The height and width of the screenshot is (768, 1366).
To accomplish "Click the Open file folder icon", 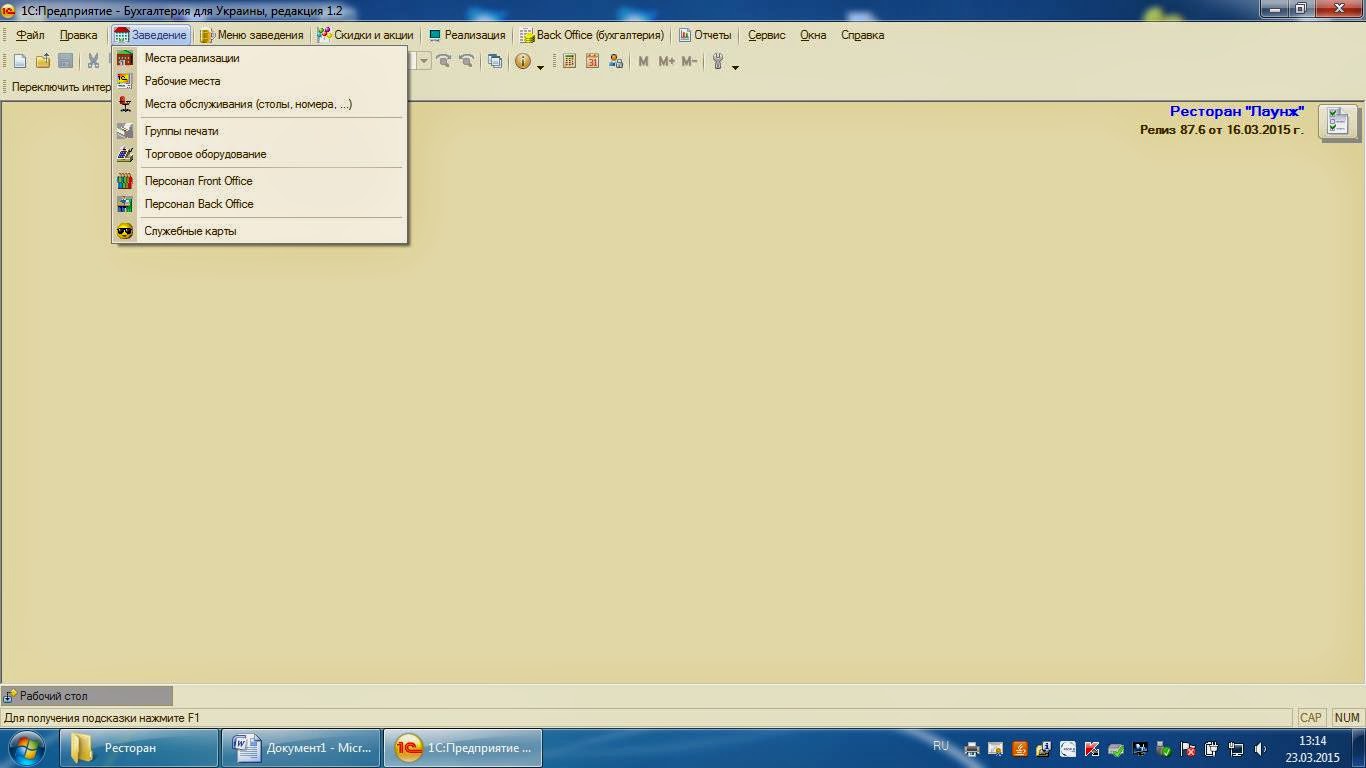I will [x=43, y=61].
